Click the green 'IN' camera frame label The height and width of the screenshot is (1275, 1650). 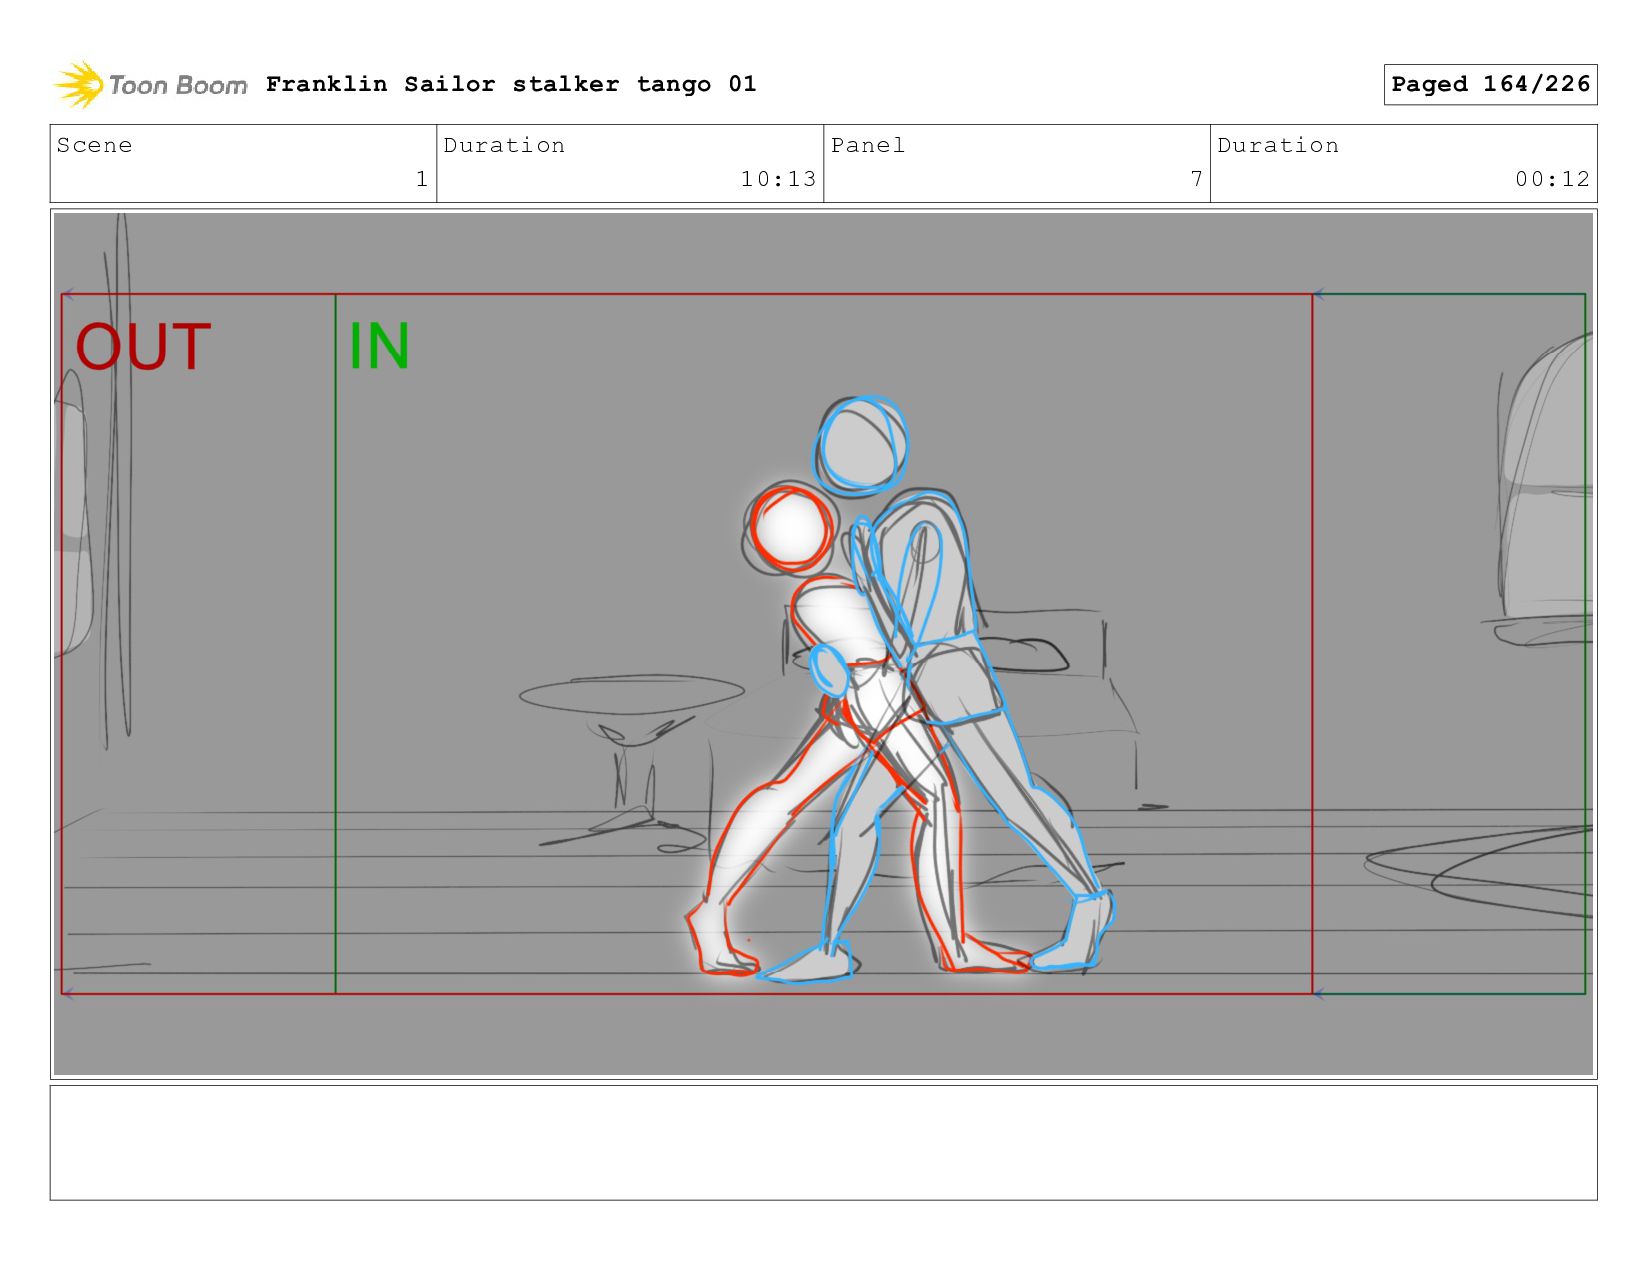click(379, 347)
